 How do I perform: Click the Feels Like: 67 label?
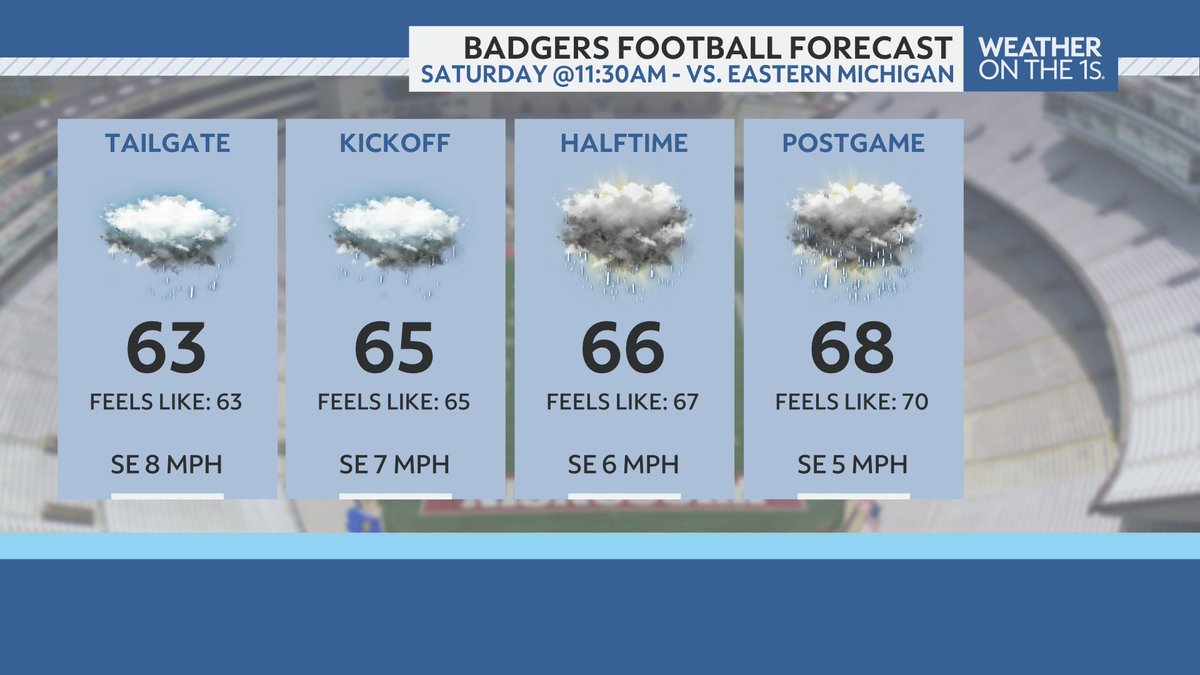point(623,403)
